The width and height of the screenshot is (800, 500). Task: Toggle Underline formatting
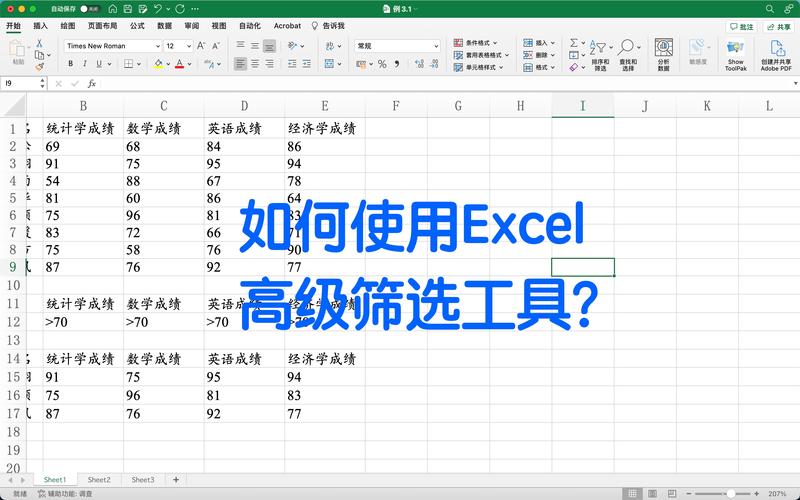pyautogui.click(x=99, y=64)
